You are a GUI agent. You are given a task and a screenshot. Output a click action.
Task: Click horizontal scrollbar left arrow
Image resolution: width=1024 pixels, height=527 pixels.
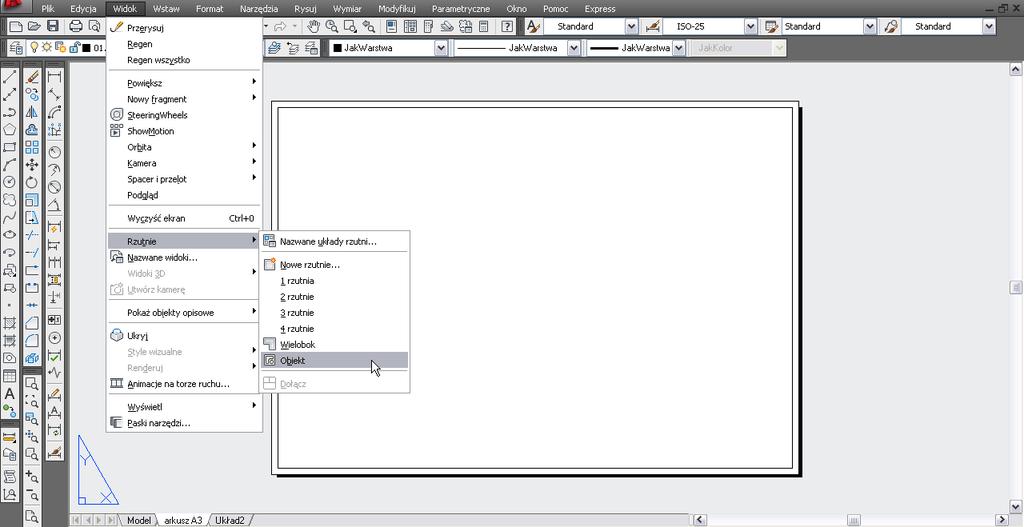(x=699, y=520)
